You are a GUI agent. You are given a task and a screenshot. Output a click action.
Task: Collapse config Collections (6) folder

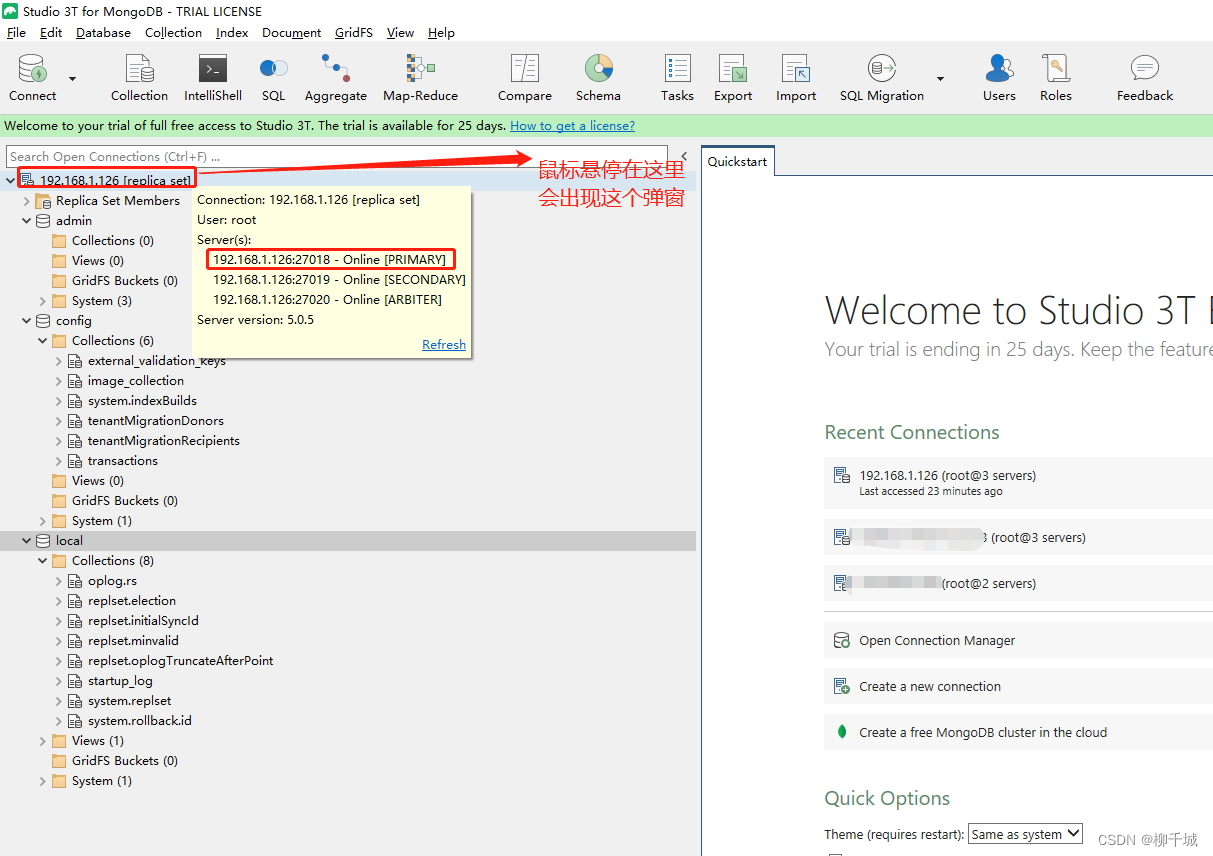(43, 340)
